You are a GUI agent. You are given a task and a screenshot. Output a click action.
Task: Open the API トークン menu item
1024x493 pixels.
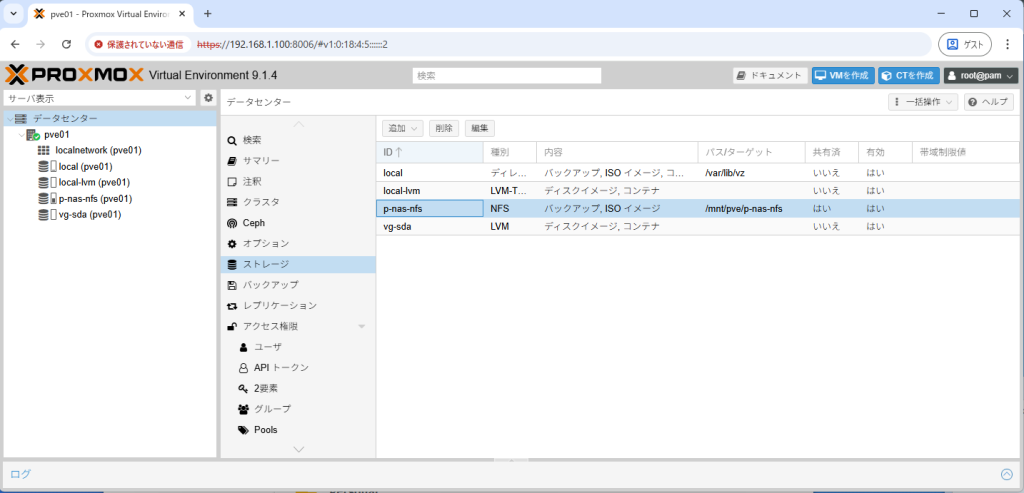pyautogui.click(x=298, y=368)
